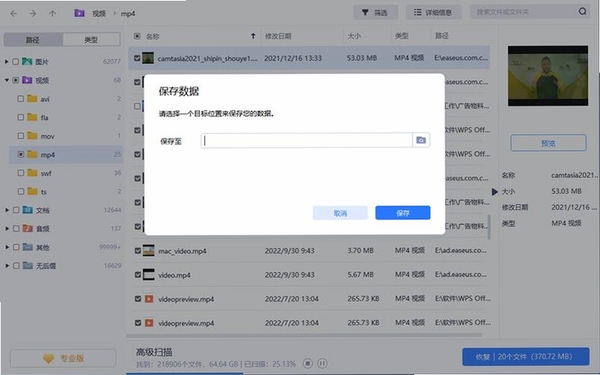Sort by 修改日期 column header
600x375 pixels.
coord(278,36)
